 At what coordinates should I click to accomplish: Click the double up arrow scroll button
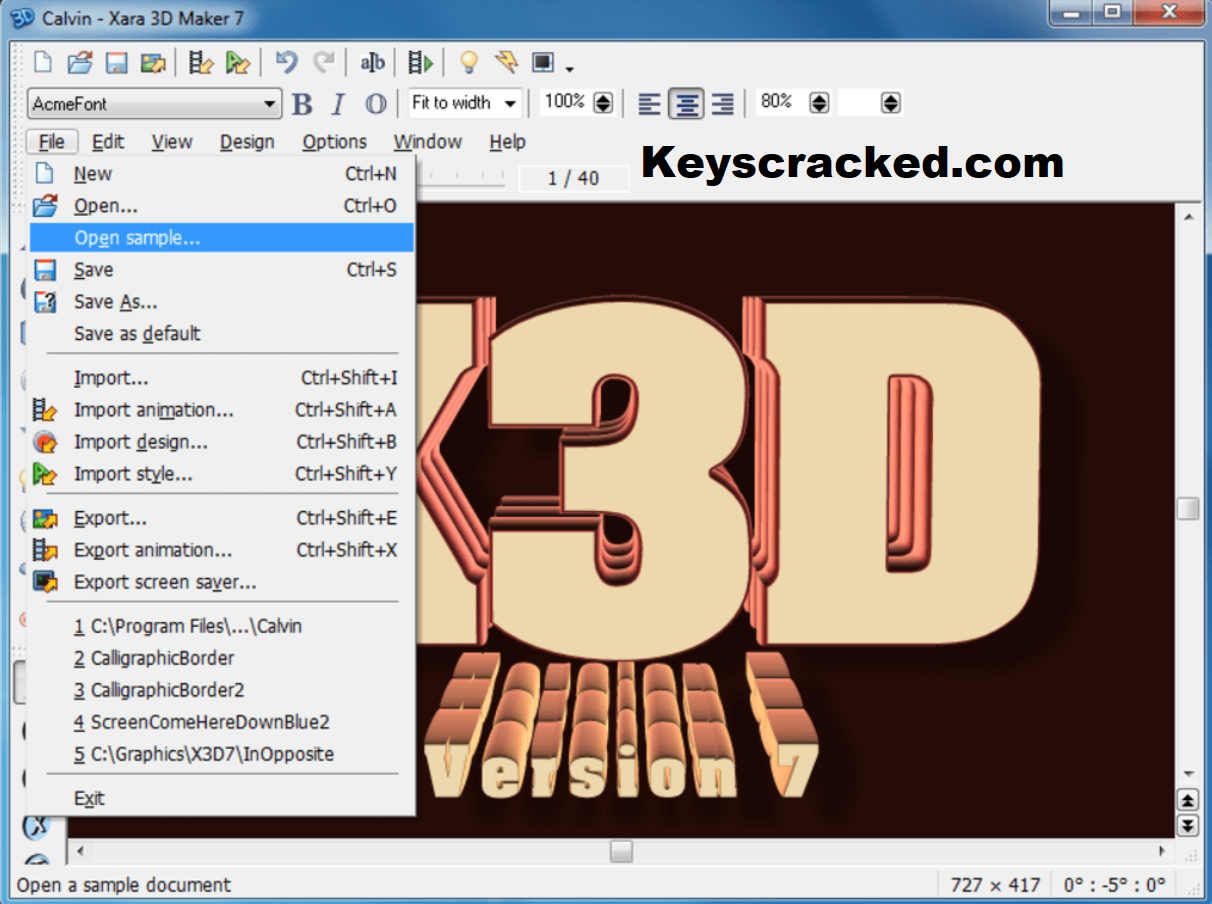pyautogui.click(x=1187, y=800)
